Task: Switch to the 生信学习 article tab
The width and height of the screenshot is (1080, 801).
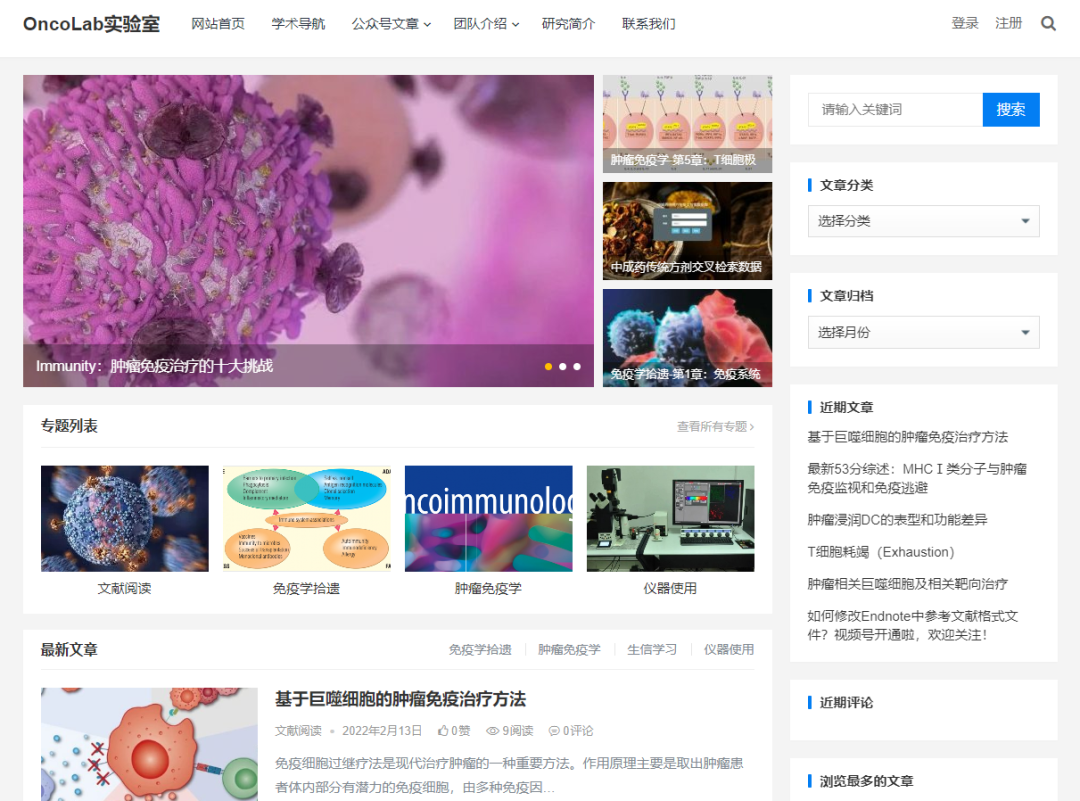Action: point(652,650)
